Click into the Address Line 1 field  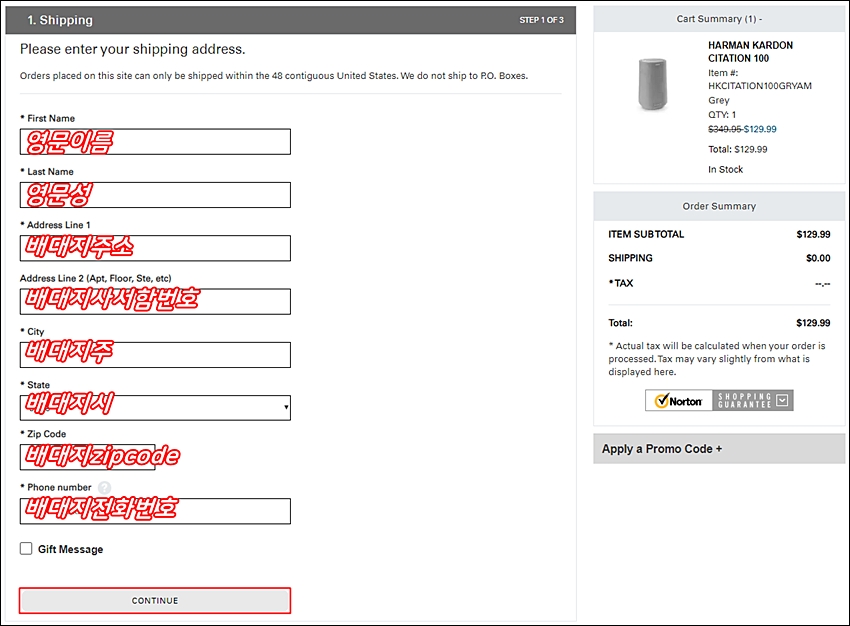155,248
